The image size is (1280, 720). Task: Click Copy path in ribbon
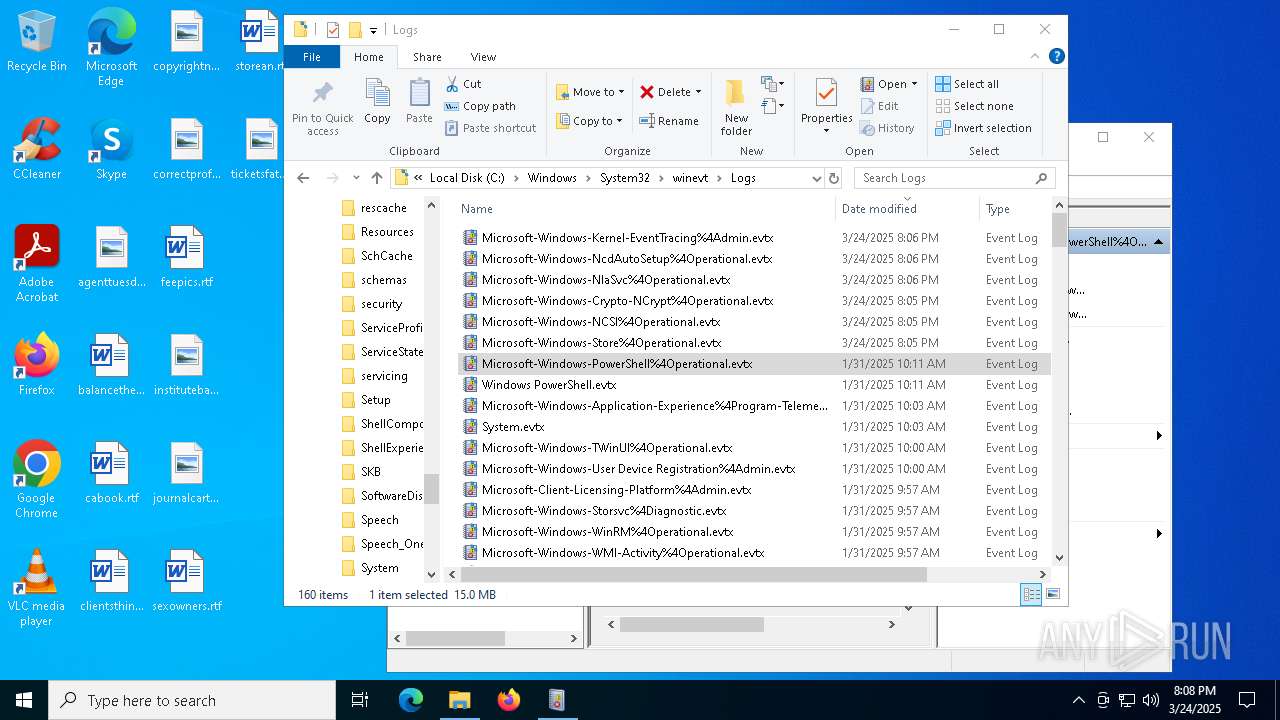[x=480, y=106]
